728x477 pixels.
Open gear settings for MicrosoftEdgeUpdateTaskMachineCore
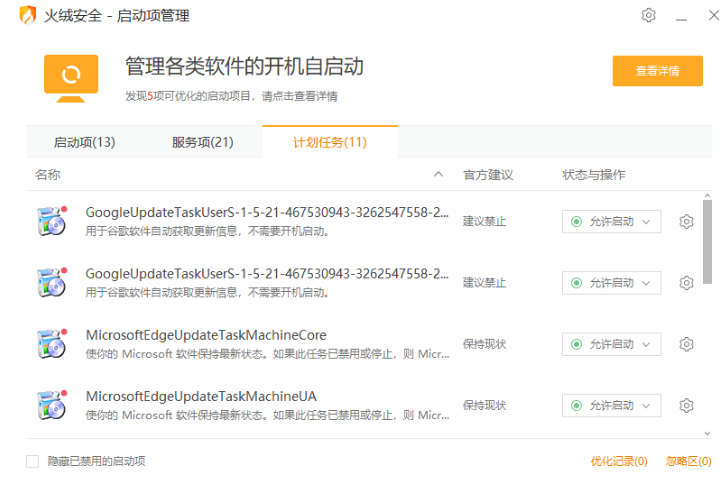click(686, 344)
